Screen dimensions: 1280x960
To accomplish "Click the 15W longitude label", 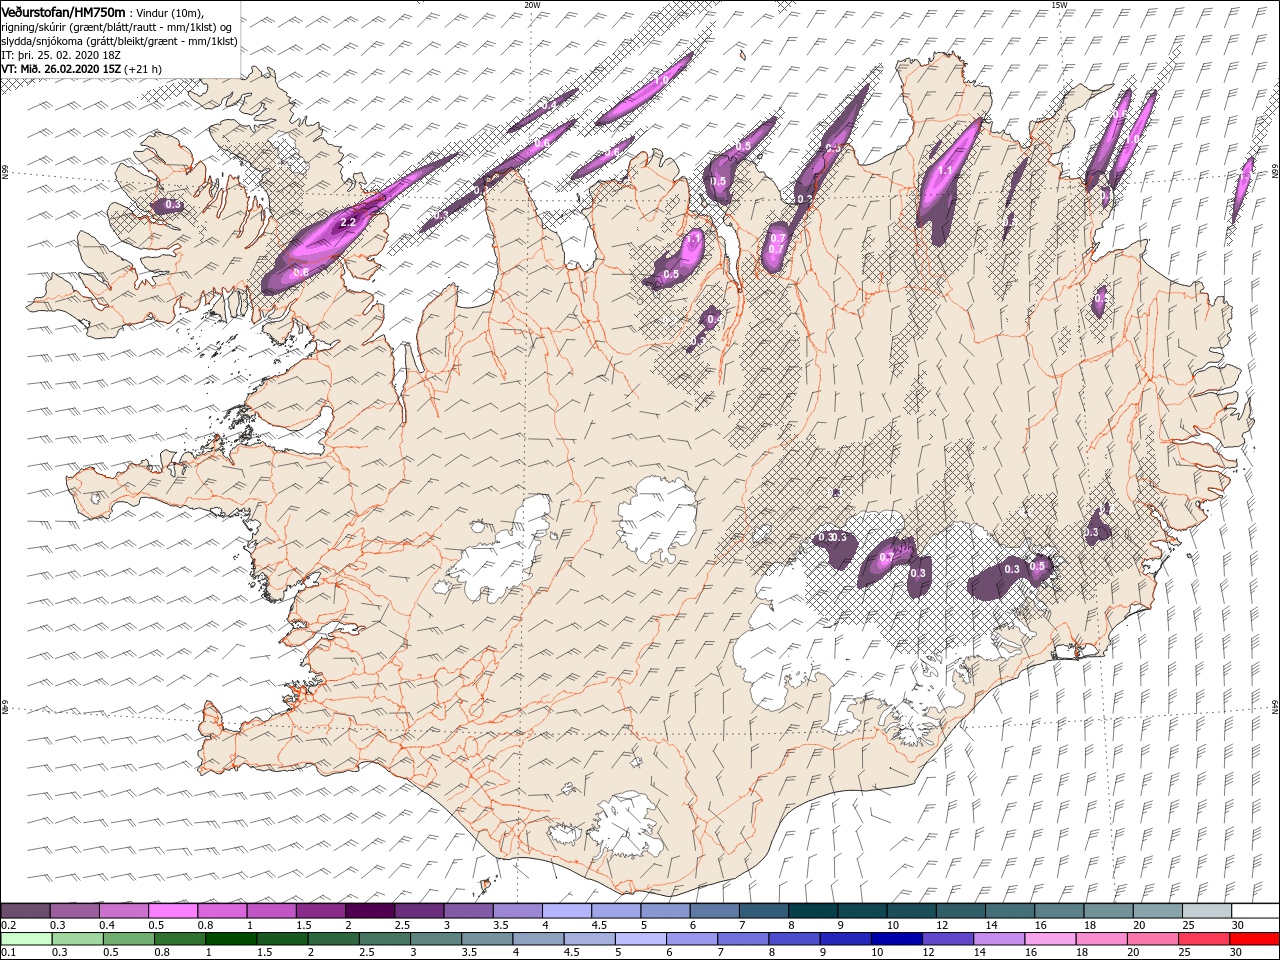I will click(x=1058, y=5).
